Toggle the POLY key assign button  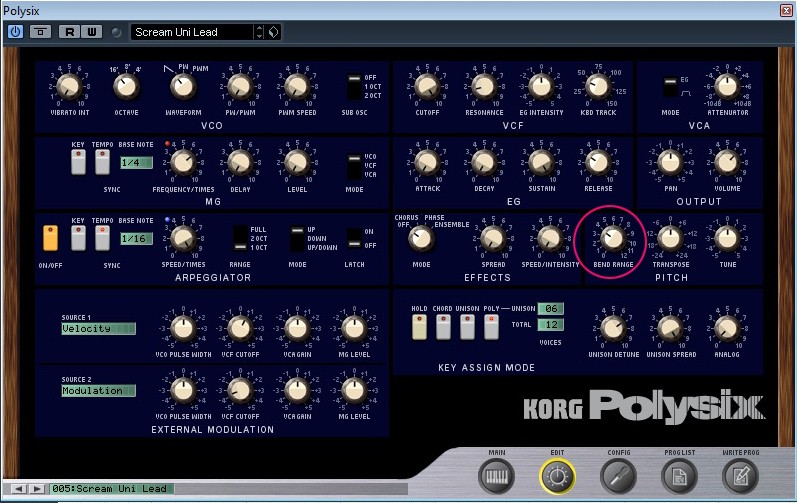(x=491, y=327)
